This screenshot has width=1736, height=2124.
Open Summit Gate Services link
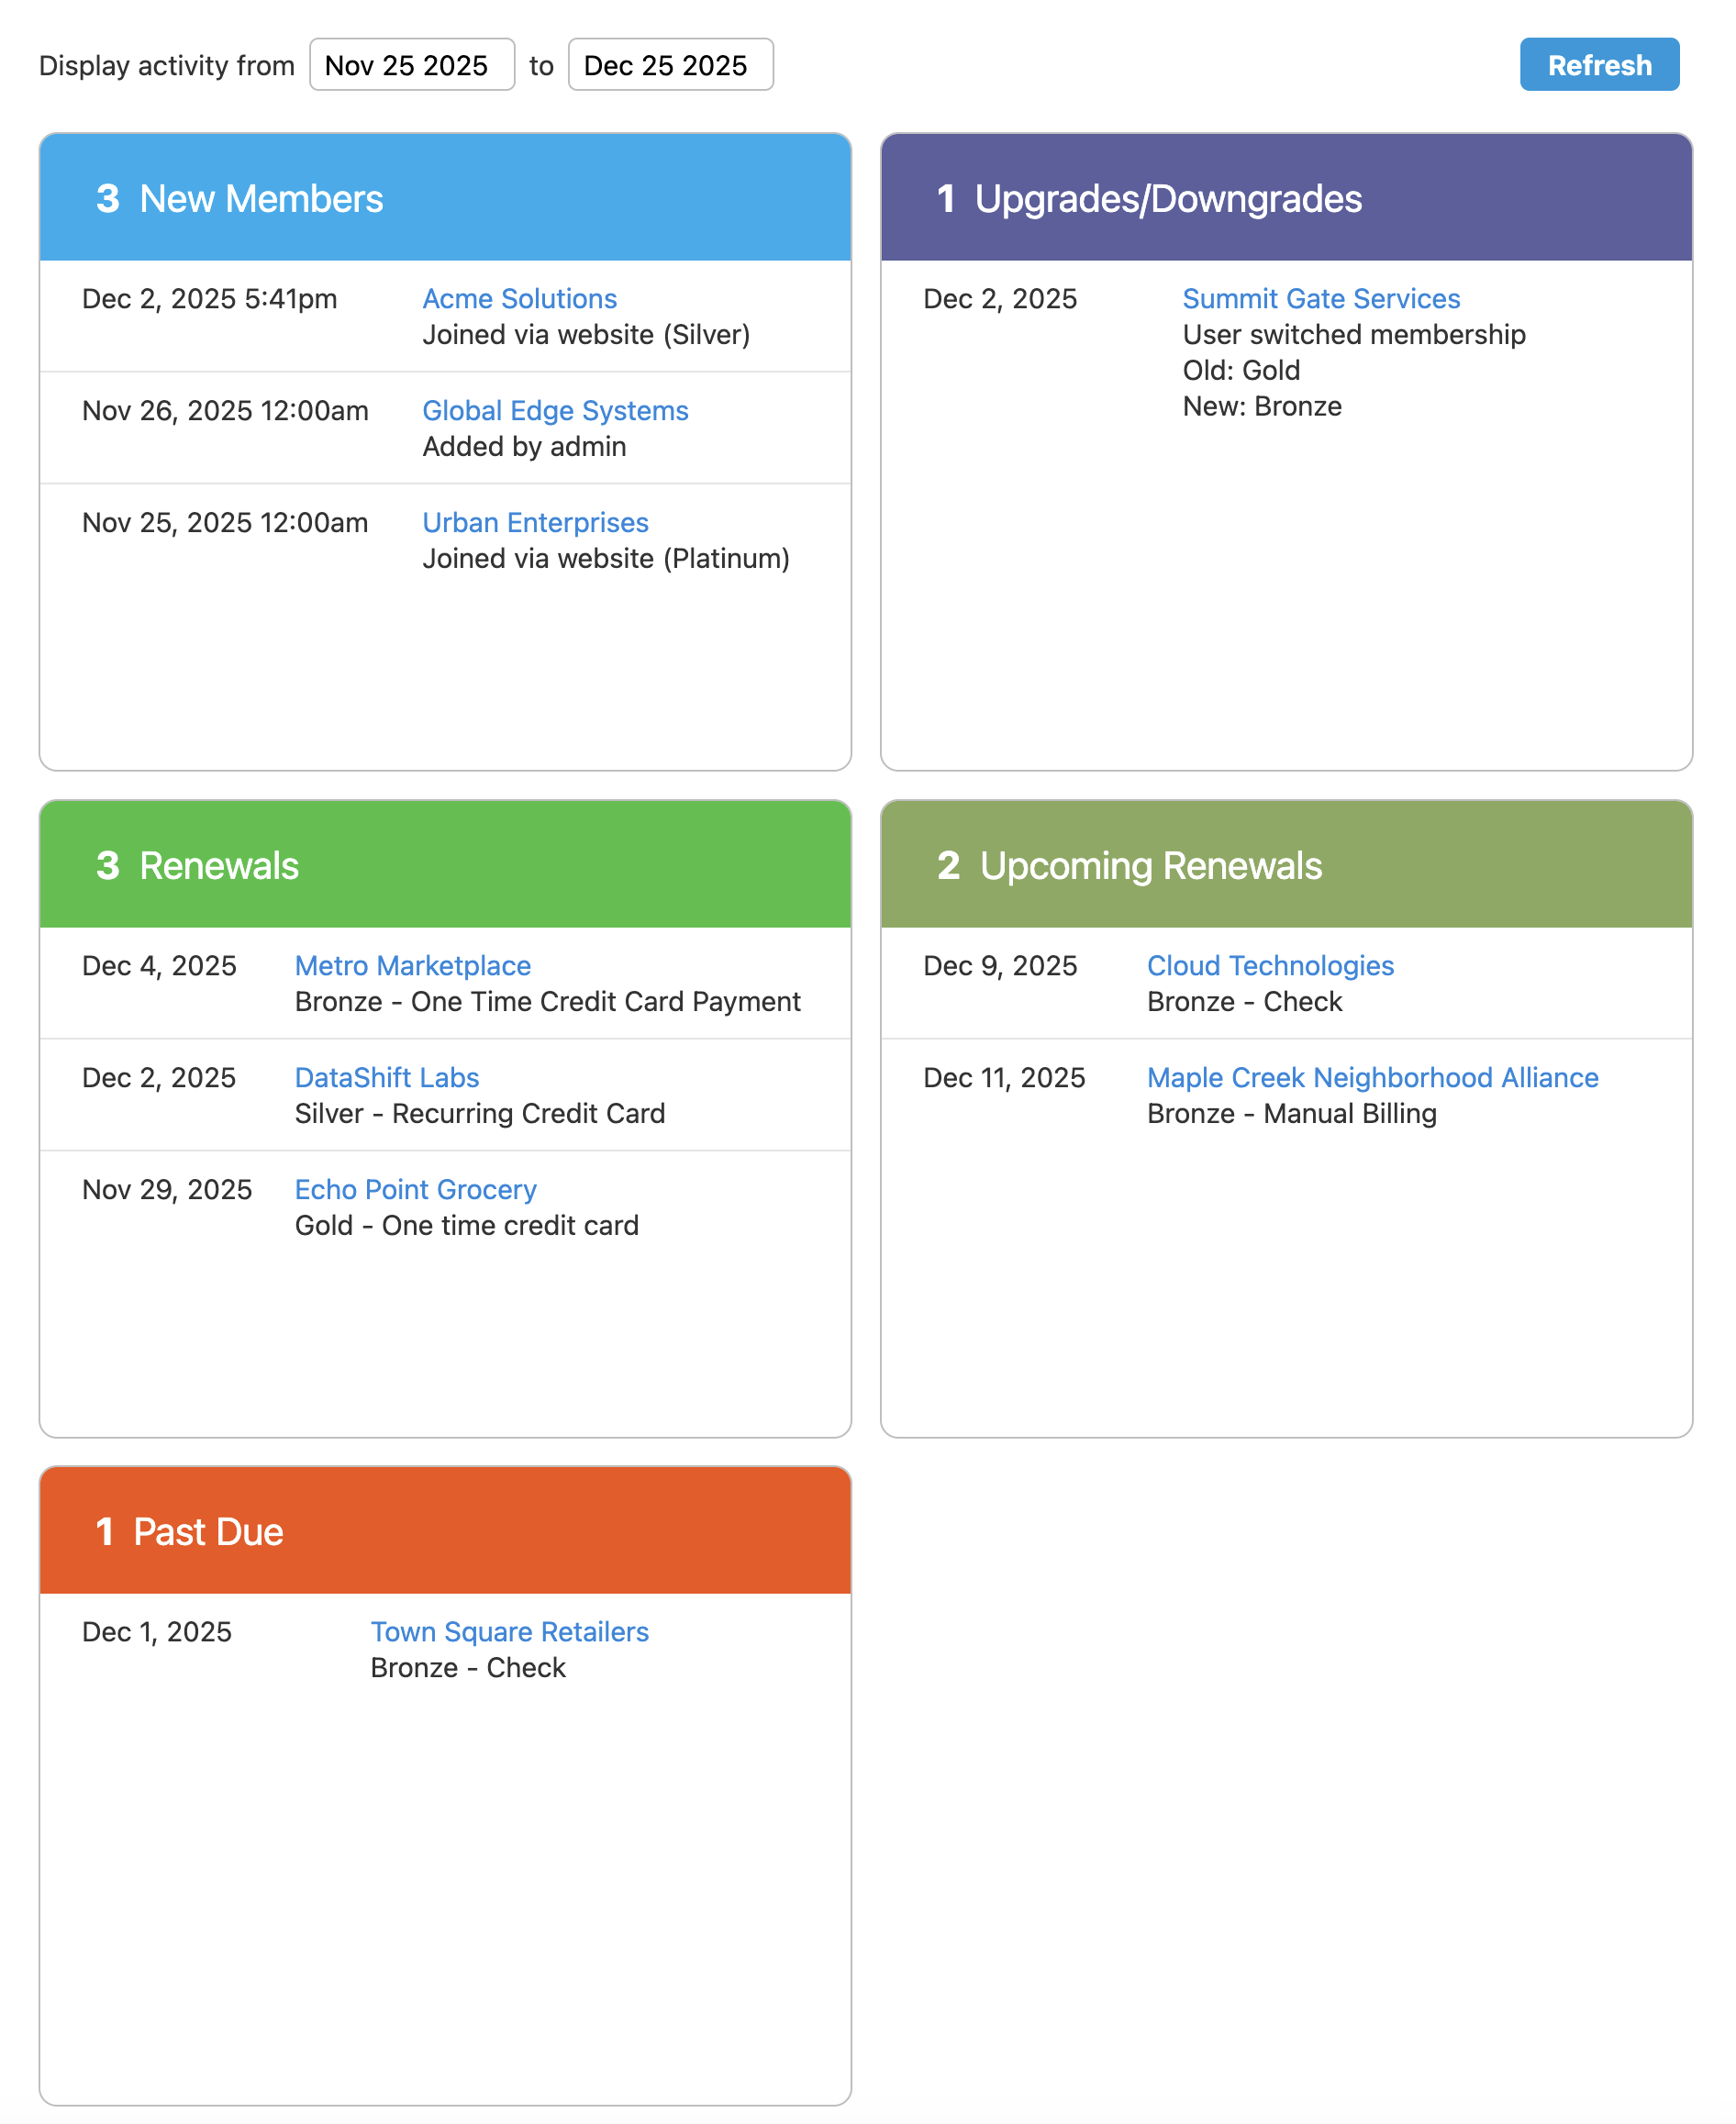[1320, 299]
